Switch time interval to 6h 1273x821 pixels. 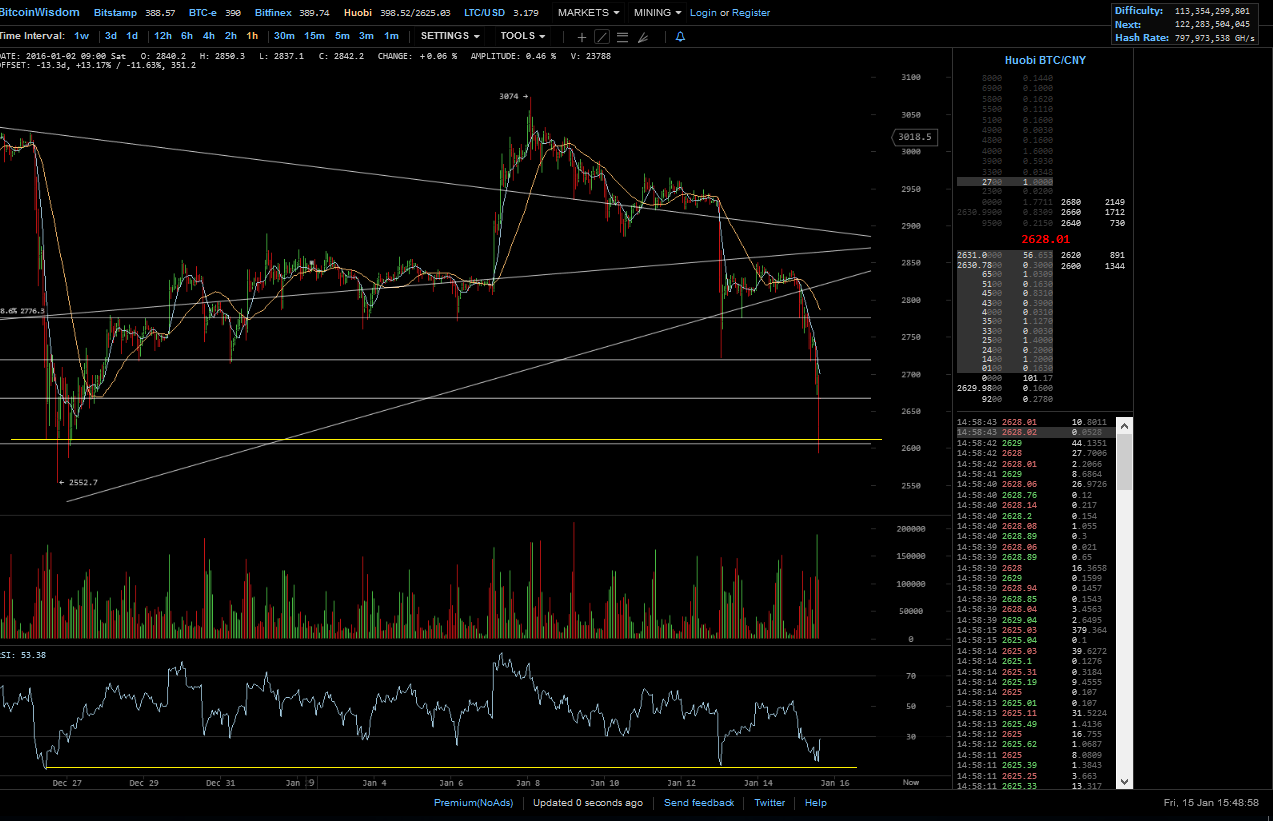coord(187,36)
